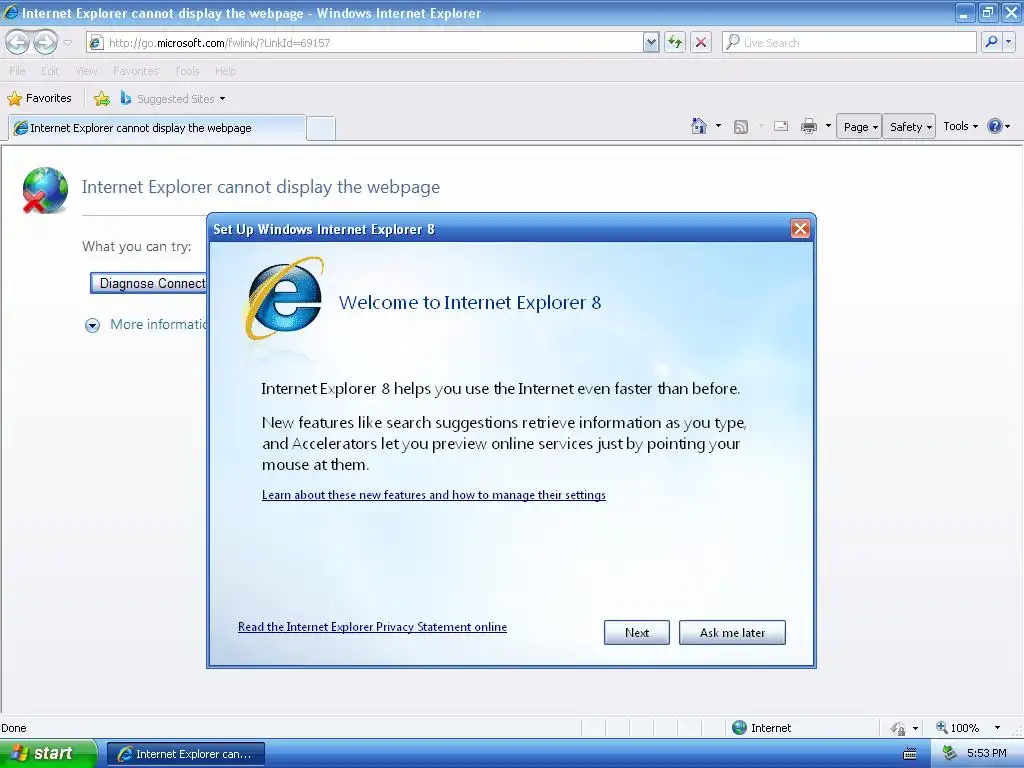Open the Safety command menu
This screenshot has height=768, width=1024.
910,127
